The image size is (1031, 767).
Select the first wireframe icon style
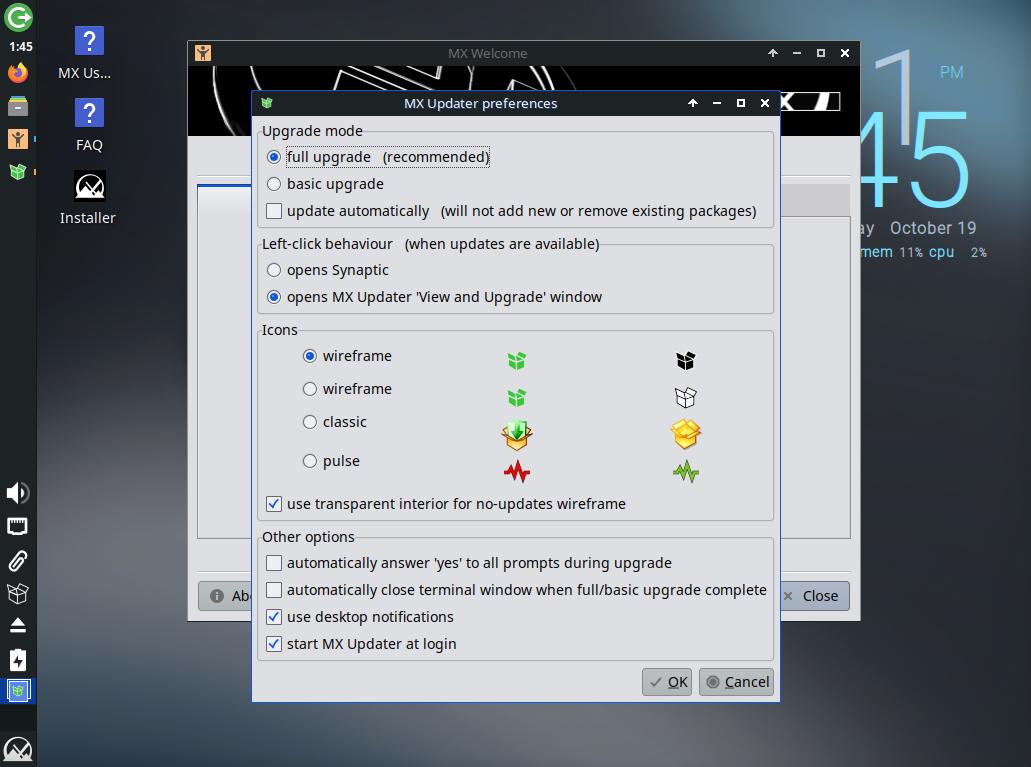pyautogui.click(x=310, y=356)
